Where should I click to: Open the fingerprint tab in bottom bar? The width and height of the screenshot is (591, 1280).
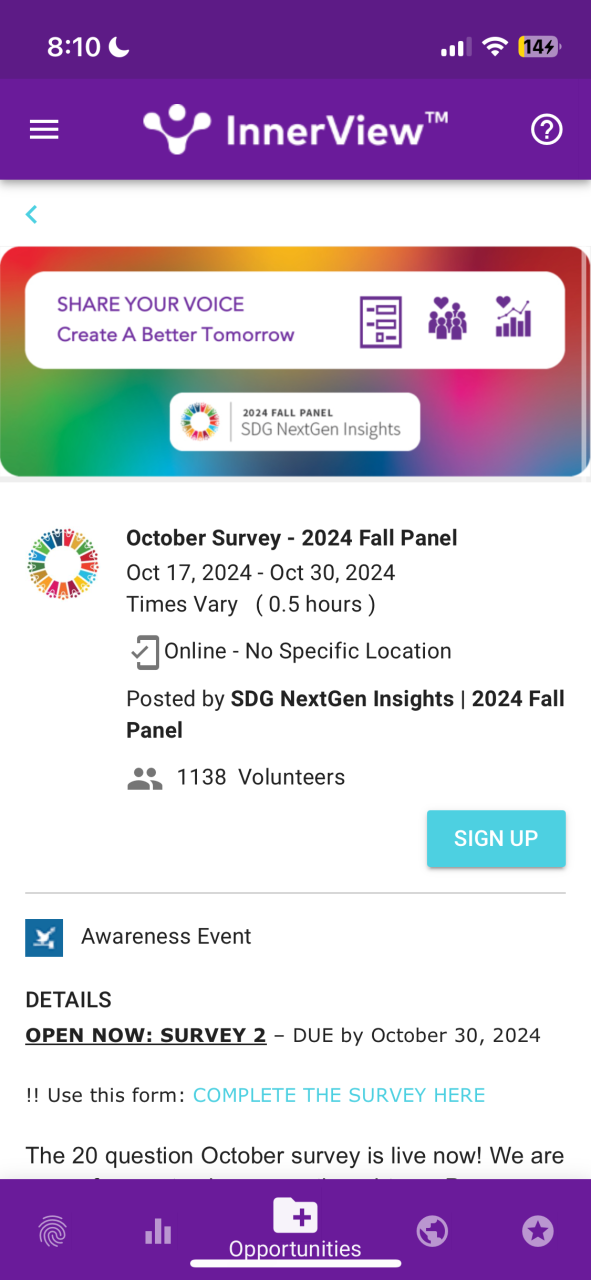click(53, 1231)
